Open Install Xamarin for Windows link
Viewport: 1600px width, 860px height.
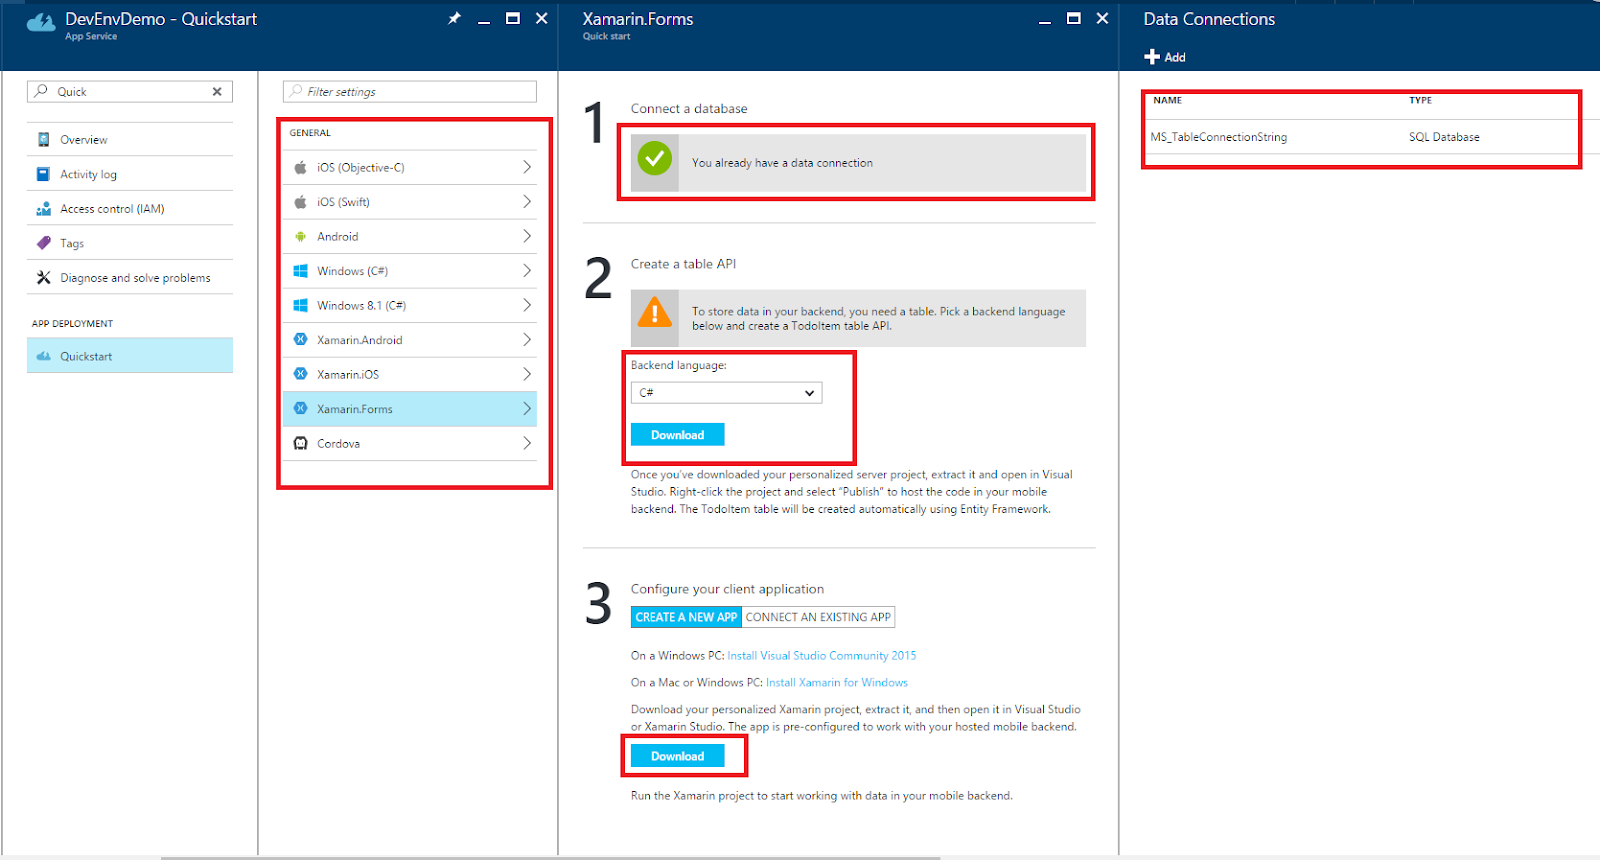pyautogui.click(x=837, y=683)
